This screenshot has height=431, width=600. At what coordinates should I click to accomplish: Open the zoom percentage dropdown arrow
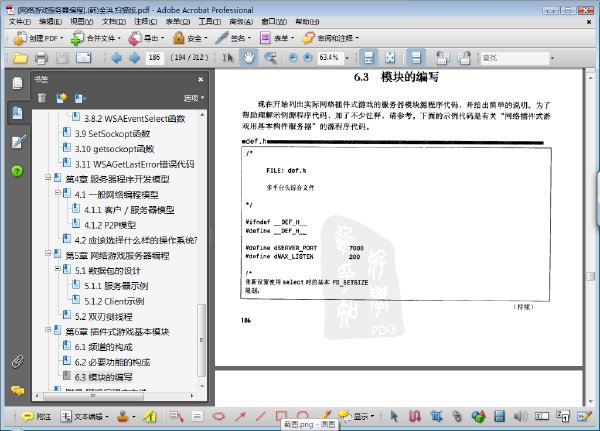click(x=347, y=58)
